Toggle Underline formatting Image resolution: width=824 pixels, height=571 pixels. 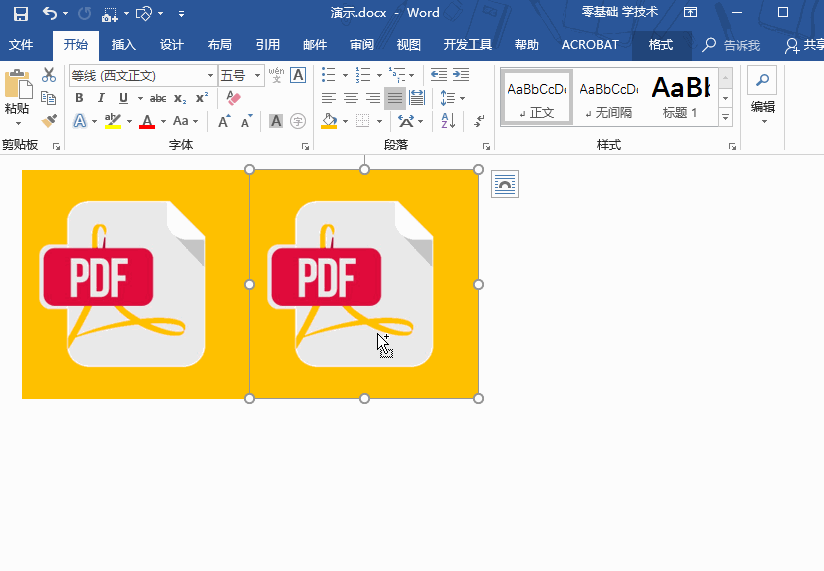click(x=123, y=98)
